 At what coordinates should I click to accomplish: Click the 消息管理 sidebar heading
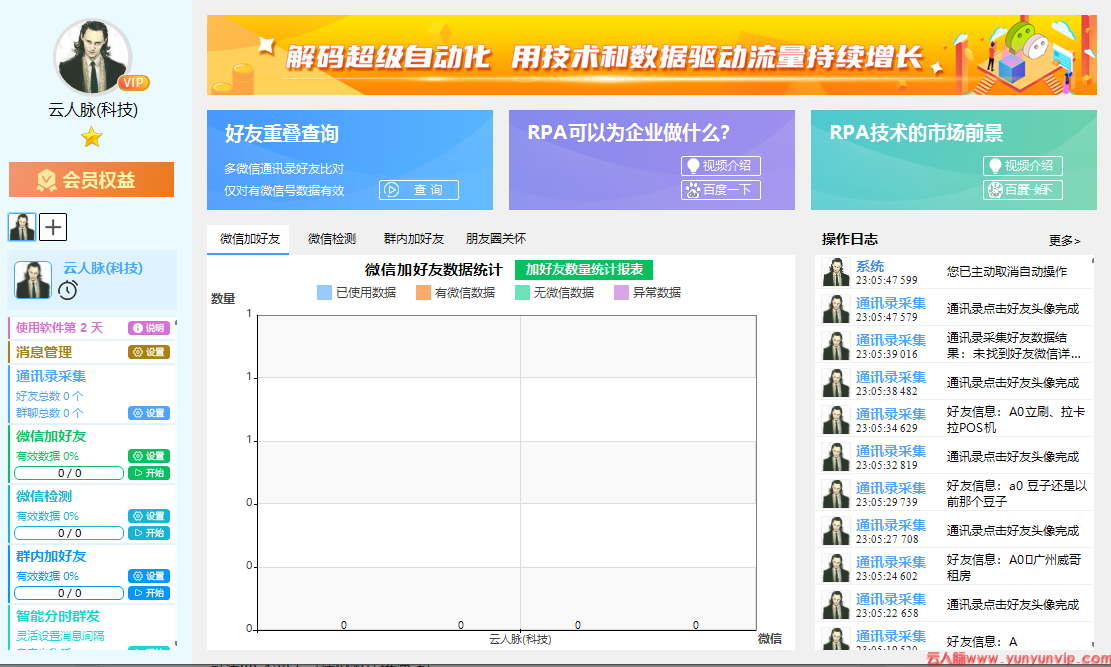[44, 352]
